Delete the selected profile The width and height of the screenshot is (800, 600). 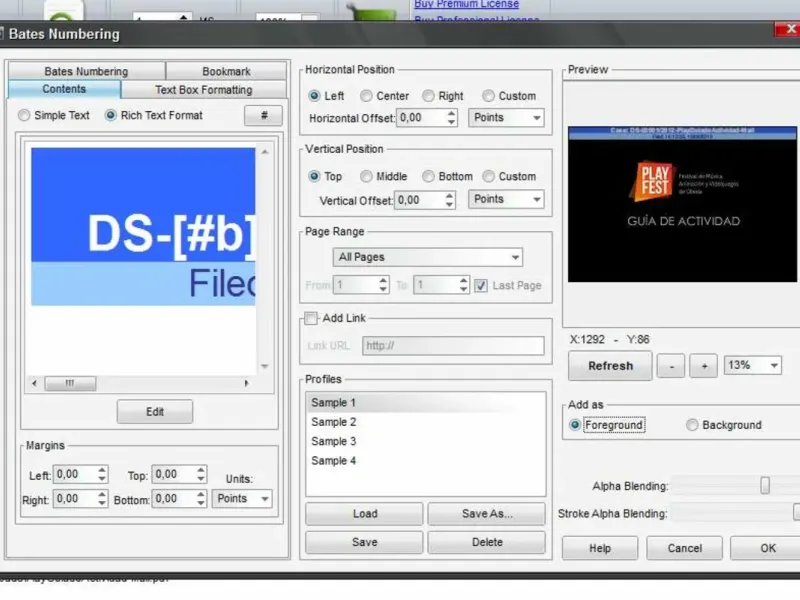click(487, 542)
